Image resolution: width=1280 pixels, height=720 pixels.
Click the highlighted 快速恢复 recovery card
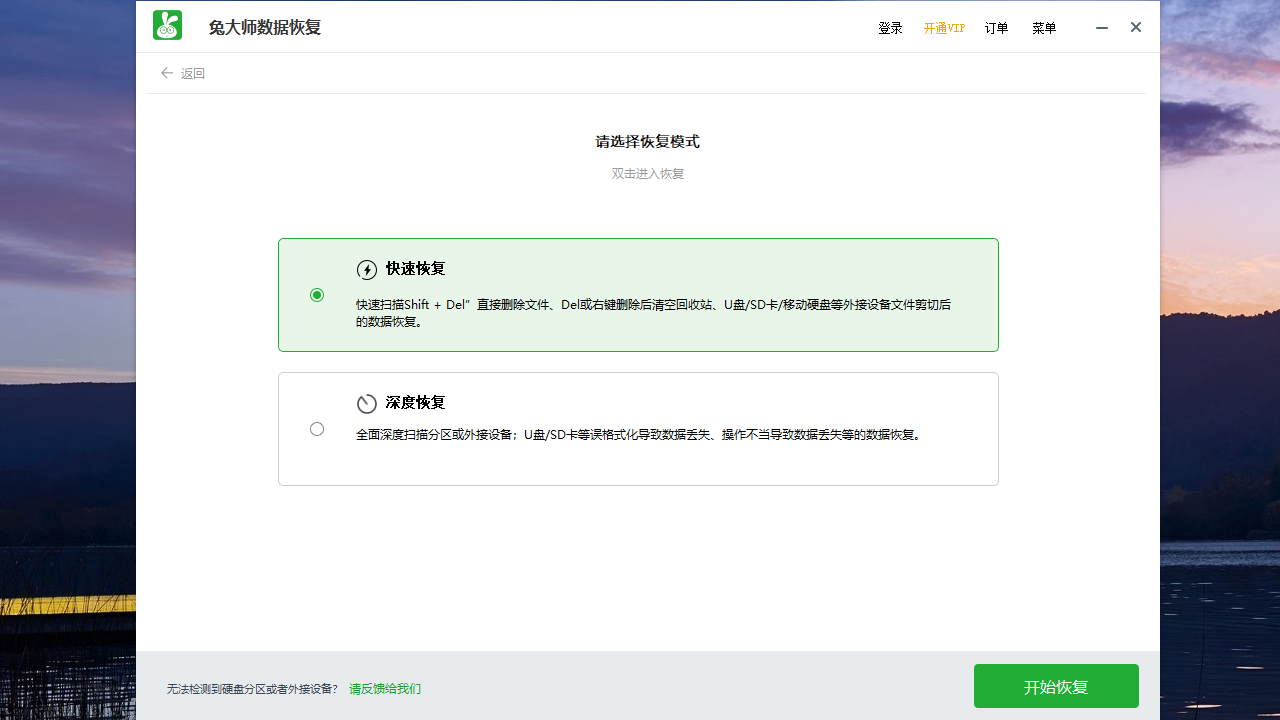tap(638, 294)
